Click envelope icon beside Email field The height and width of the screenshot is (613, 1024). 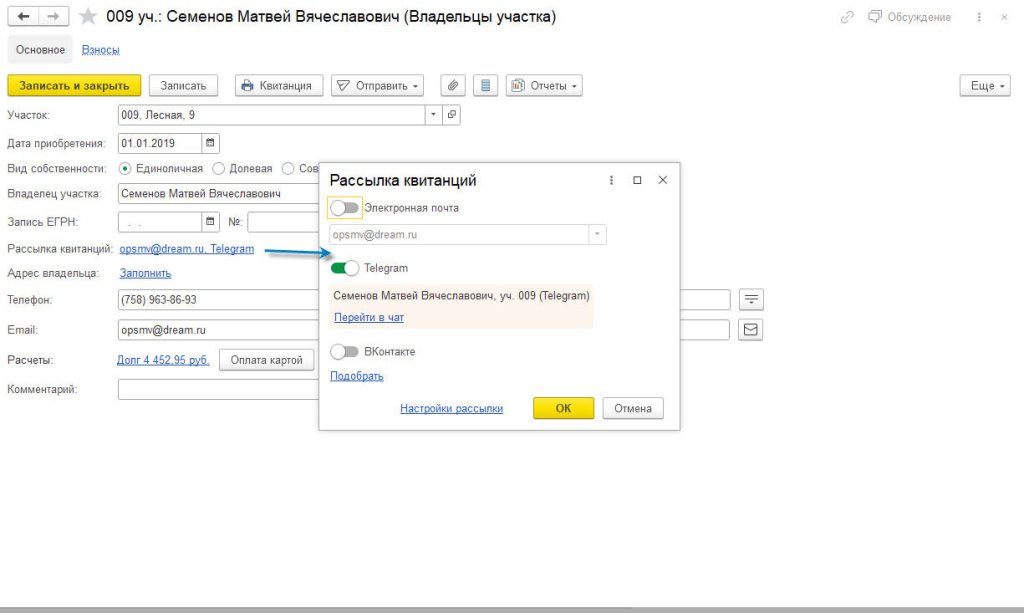750,329
